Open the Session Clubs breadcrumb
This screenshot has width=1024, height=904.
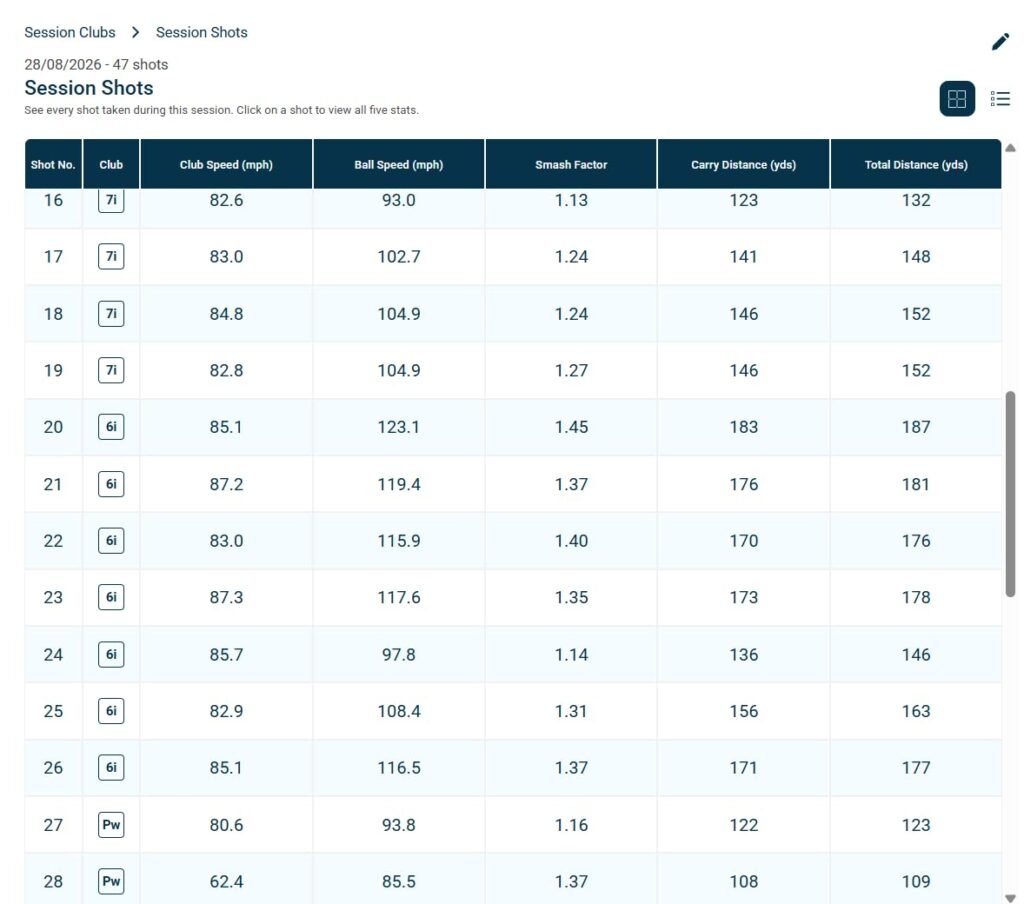coord(70,32)
